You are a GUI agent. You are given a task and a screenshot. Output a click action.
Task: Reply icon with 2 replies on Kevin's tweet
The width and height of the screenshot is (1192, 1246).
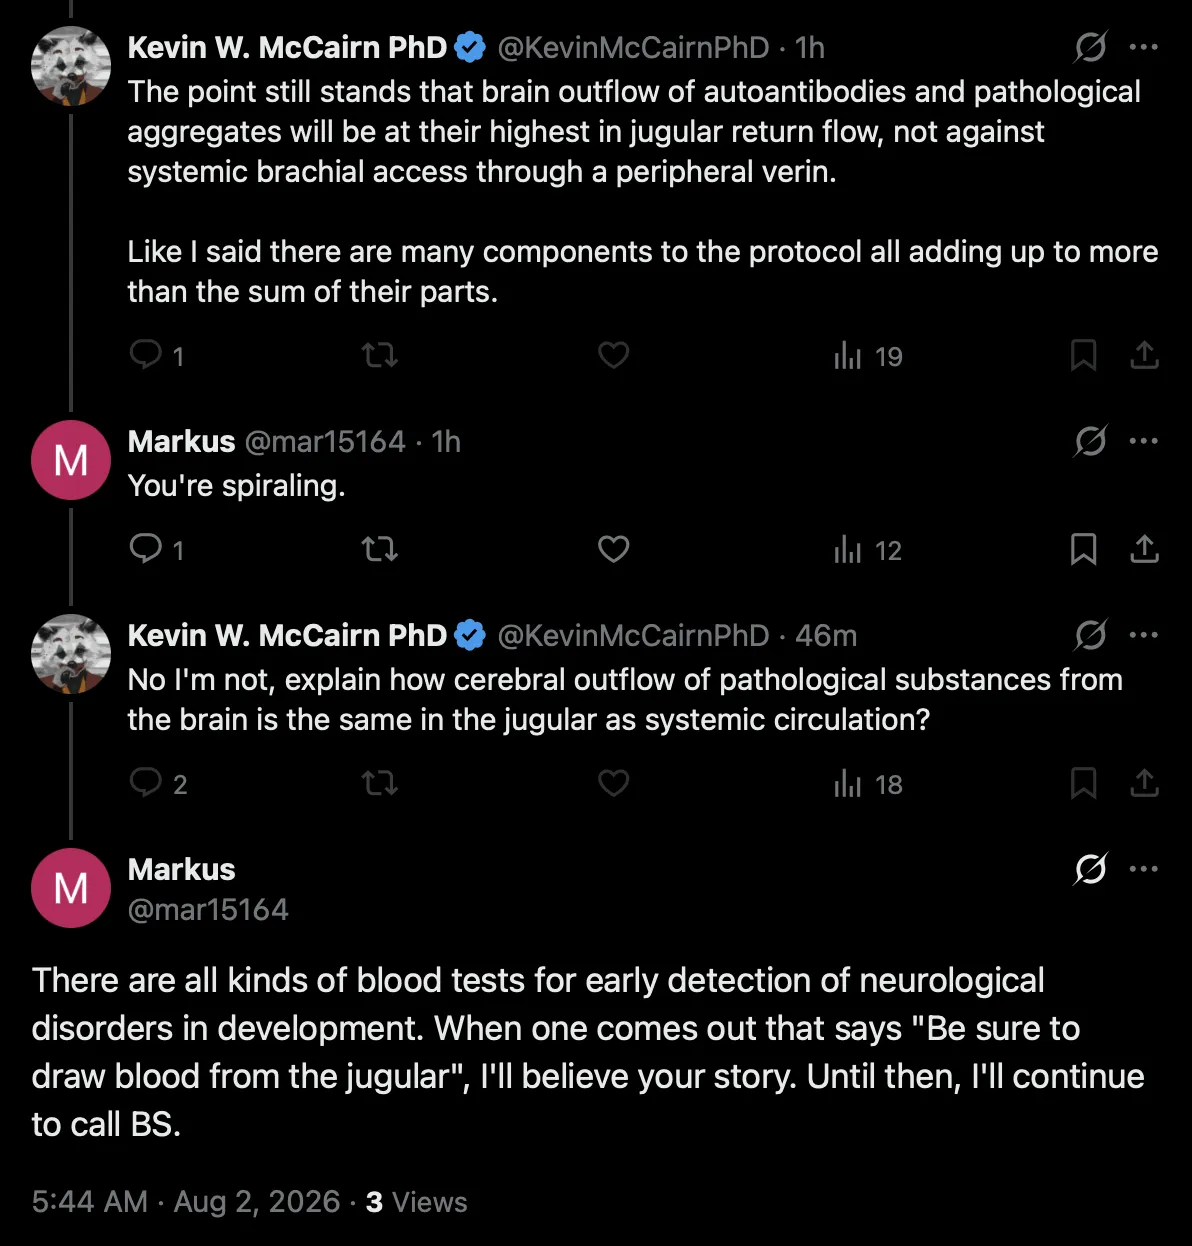(x=159, y=783)
